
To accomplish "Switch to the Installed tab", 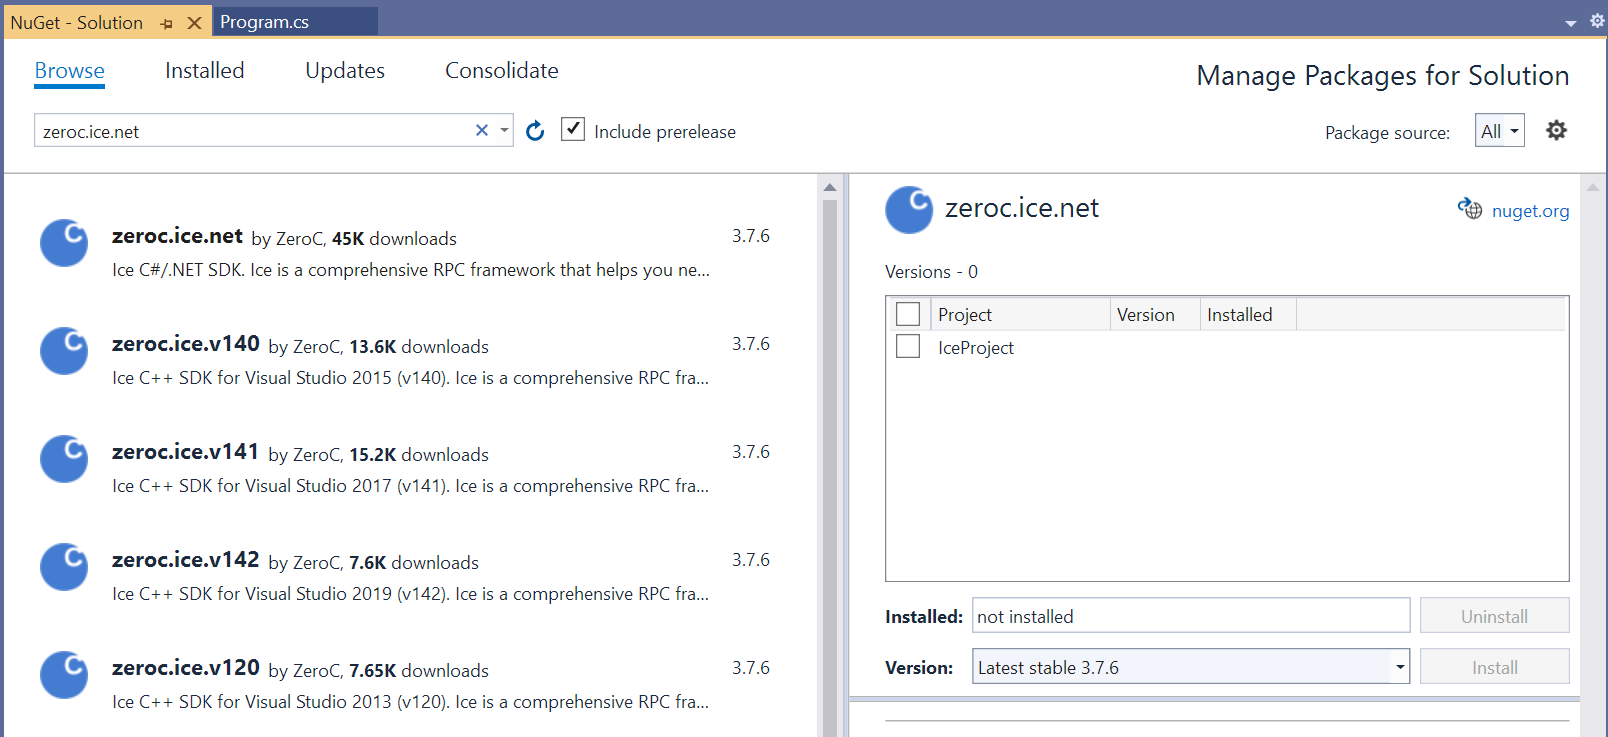I will click(204, 71).
